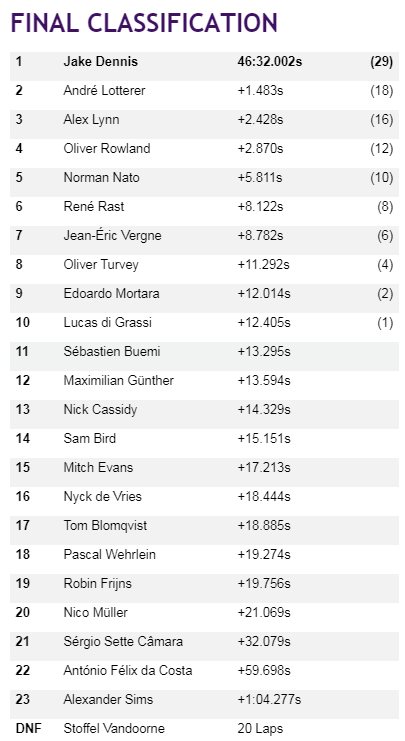Click André Lotterer in second place
Screen dimensions: 405x741
[x=104, y=90]
